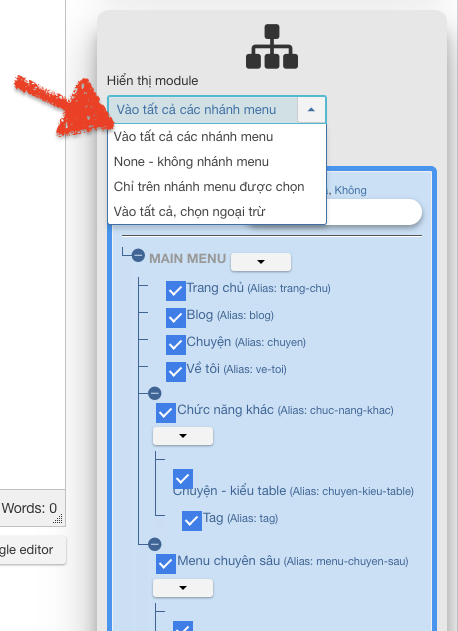
Task: Click the sitemap hierarchy icon
Action: (272, 46)
